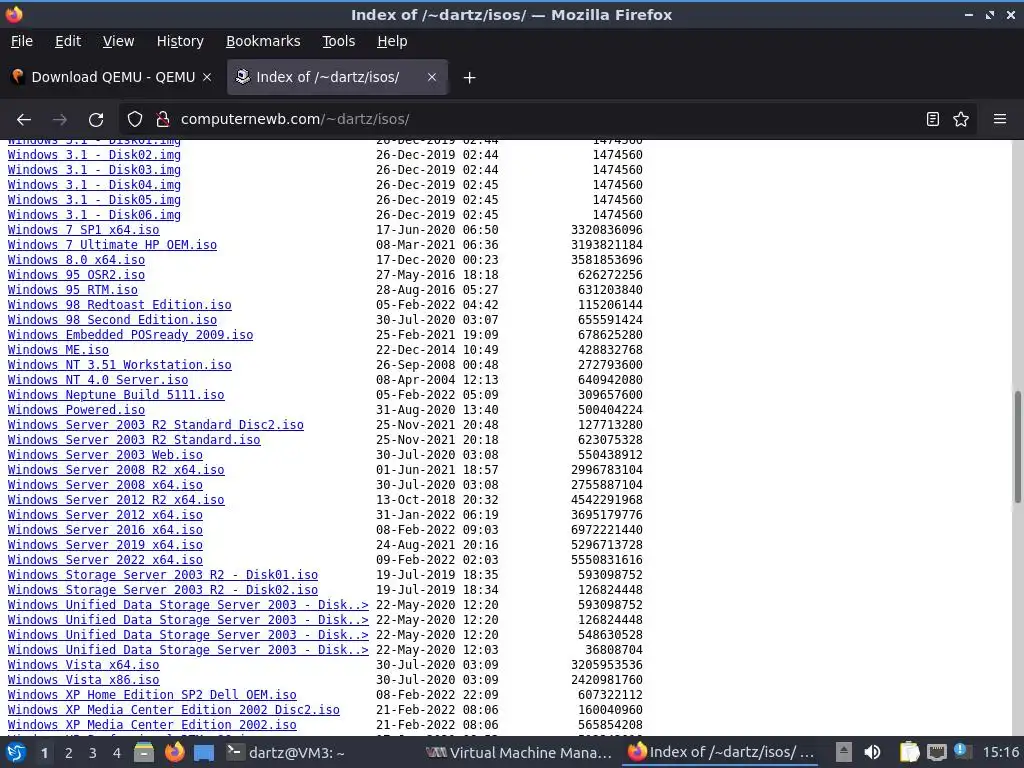1024x768 pixels.
Task: Open the View menu
Action: pos(118,41)
